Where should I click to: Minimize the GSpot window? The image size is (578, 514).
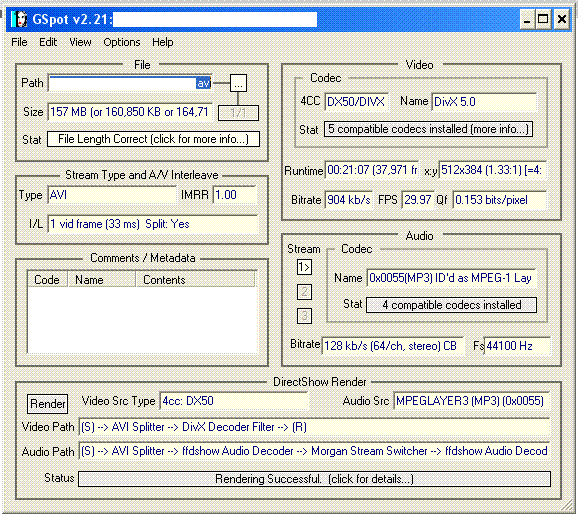pos(527,19)
